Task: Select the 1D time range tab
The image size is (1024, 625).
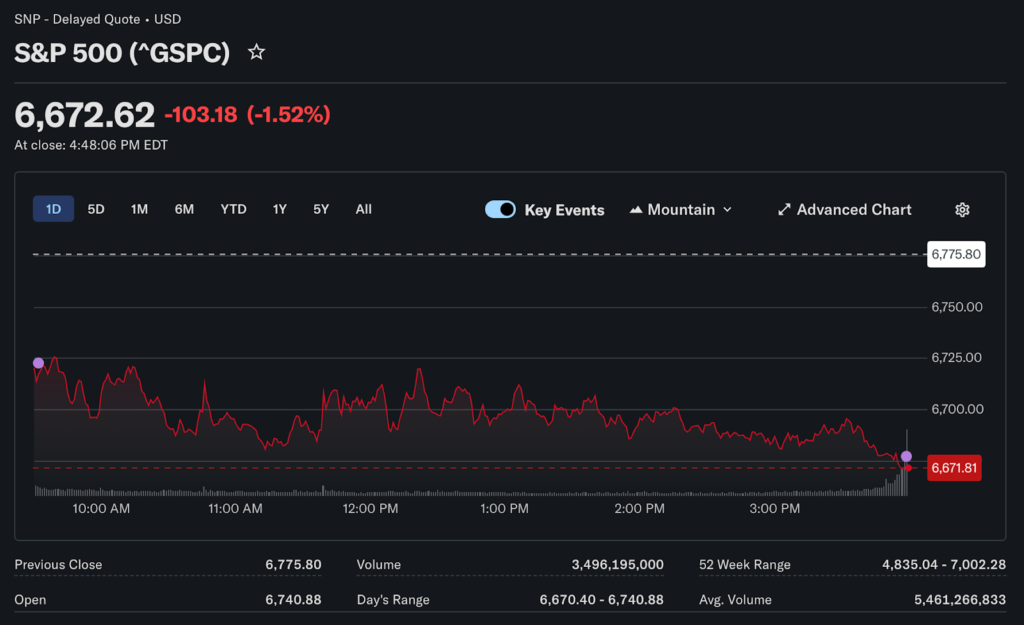Action: 53,209
